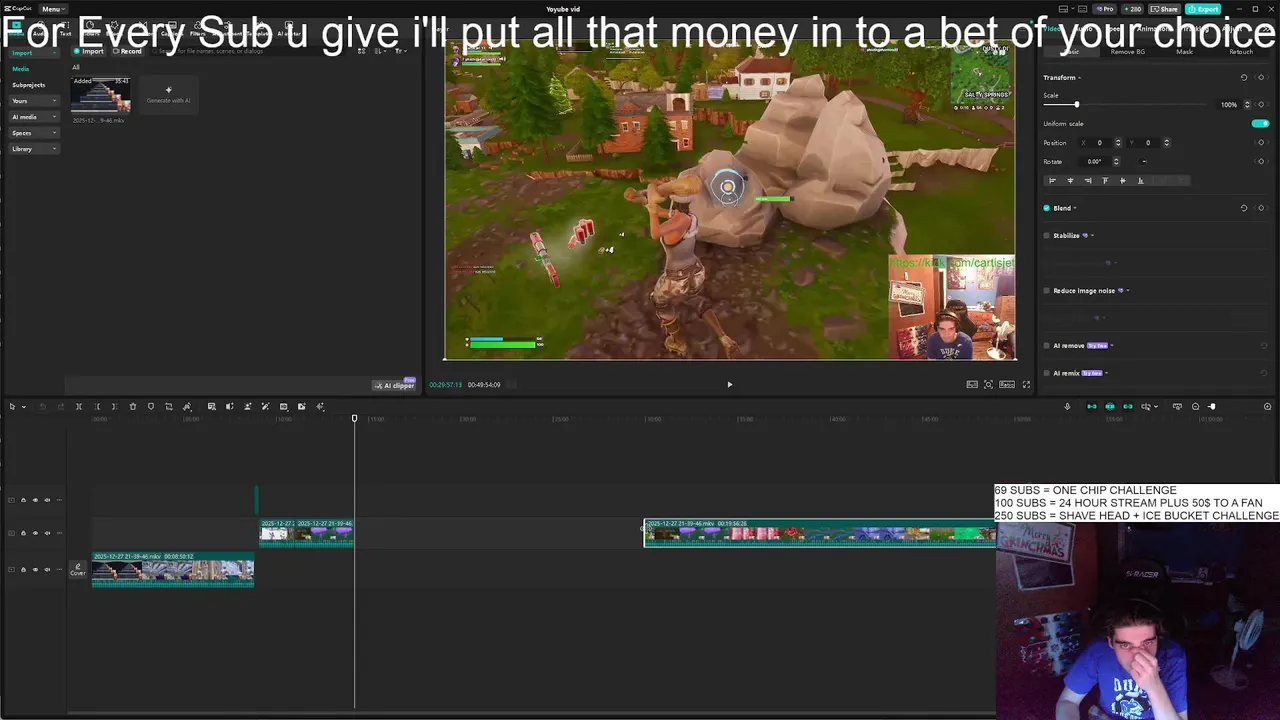Select Subprojects in the left sidebar
Image resolution: width=1280 pixels, height=720 pixels.
pyautogui.click(x=29, y=85)
